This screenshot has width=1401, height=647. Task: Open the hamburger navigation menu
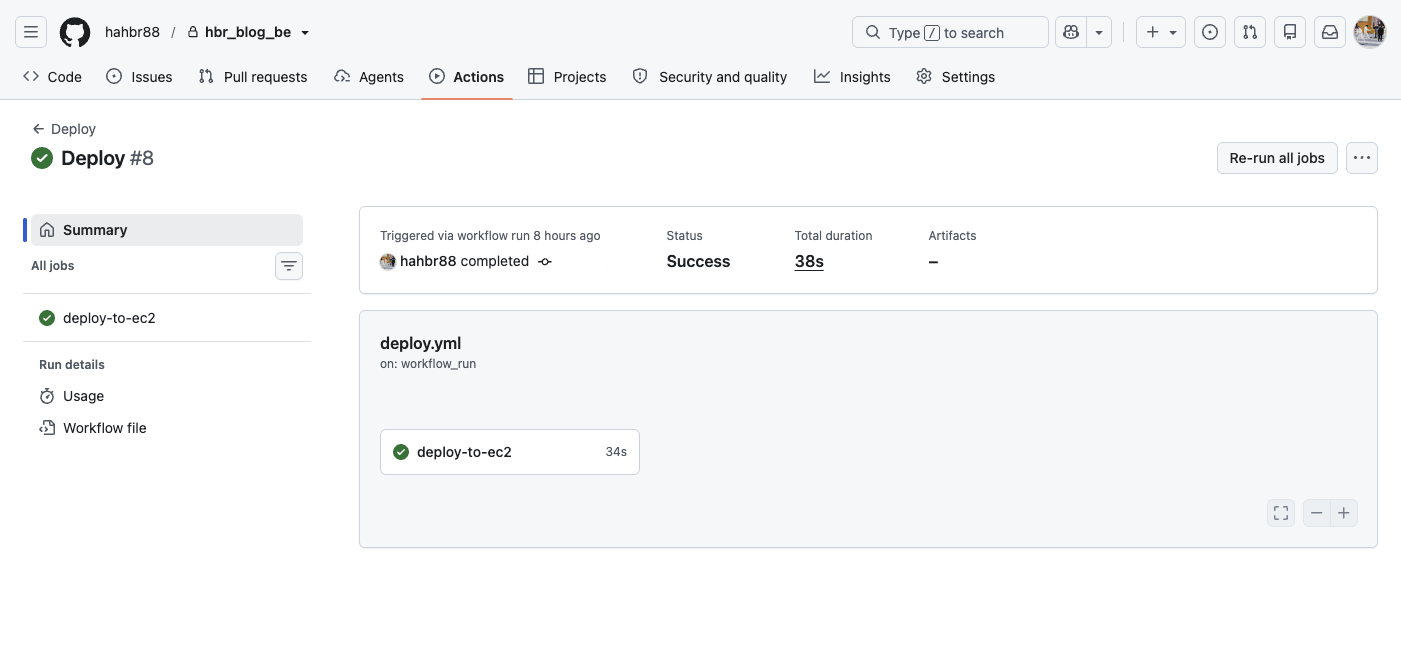[x=31, y=32]
